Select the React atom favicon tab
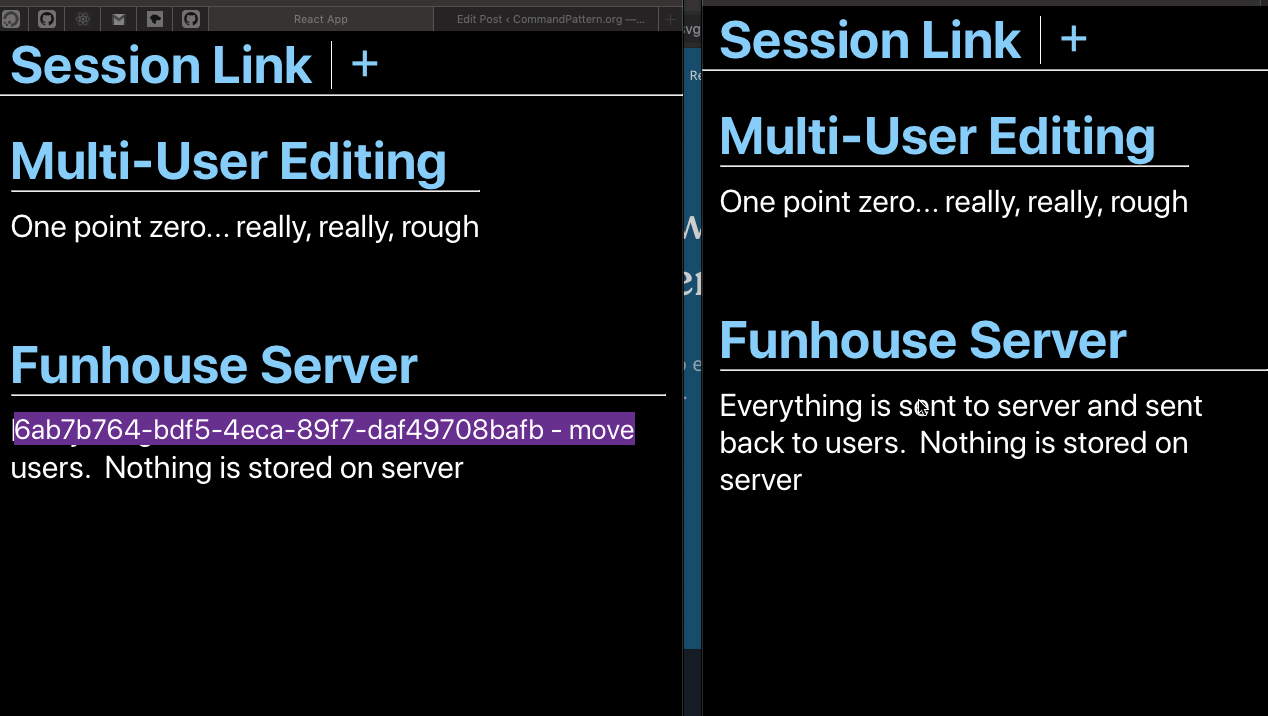Image resolution: width=1268 pixels, height=716 pixels. click(82, 18)
